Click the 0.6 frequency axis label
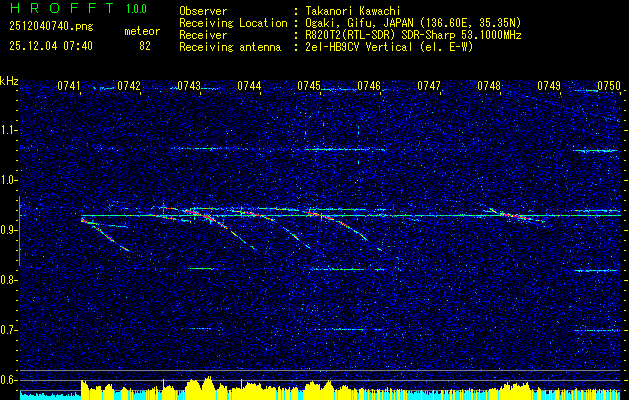The image size is (629, 400). click(9, 380)
